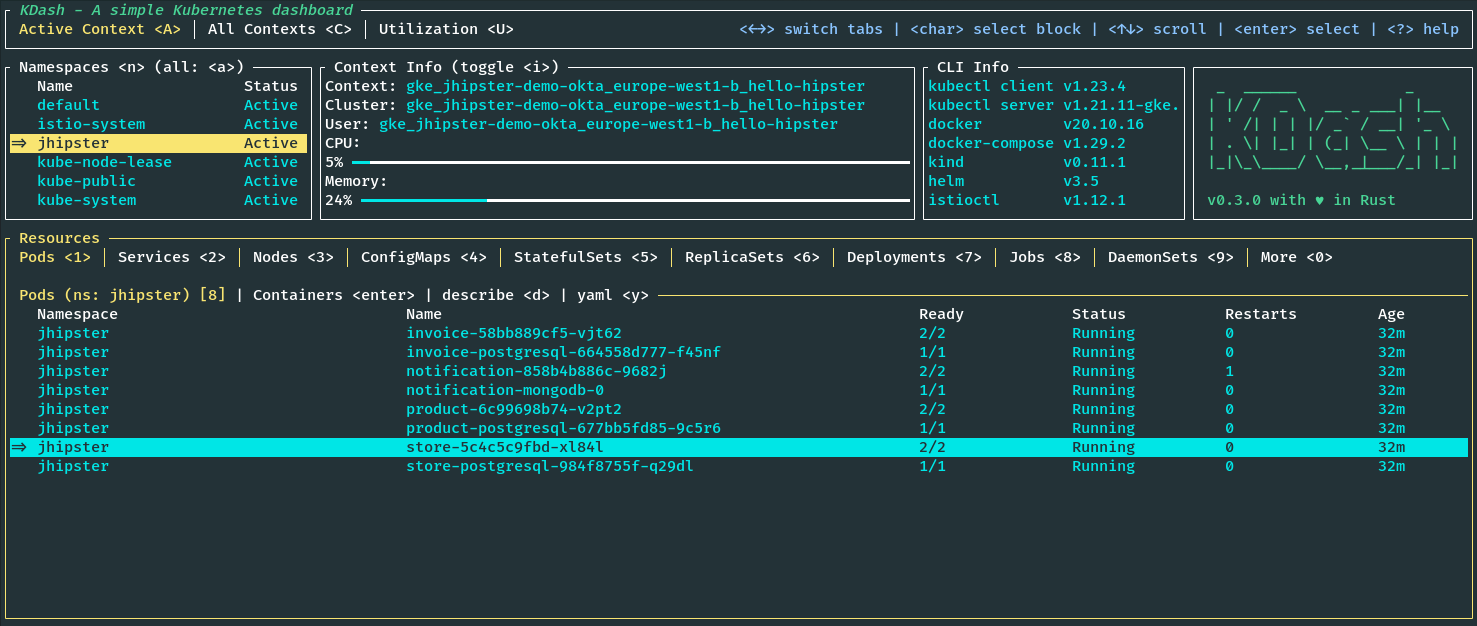This screenshot has height=626, width=1477.
Task: Click the CPU usage bar
Action: coord(630,162)
